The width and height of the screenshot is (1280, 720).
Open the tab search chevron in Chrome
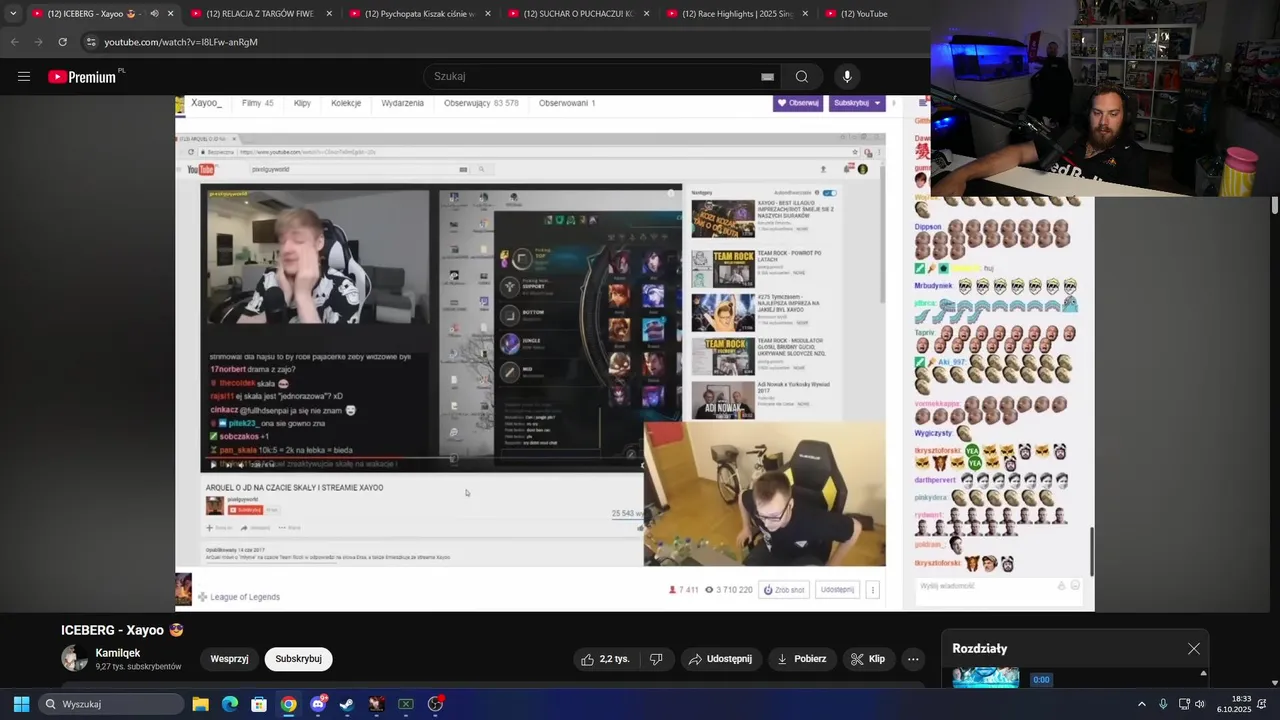point(13,14)
